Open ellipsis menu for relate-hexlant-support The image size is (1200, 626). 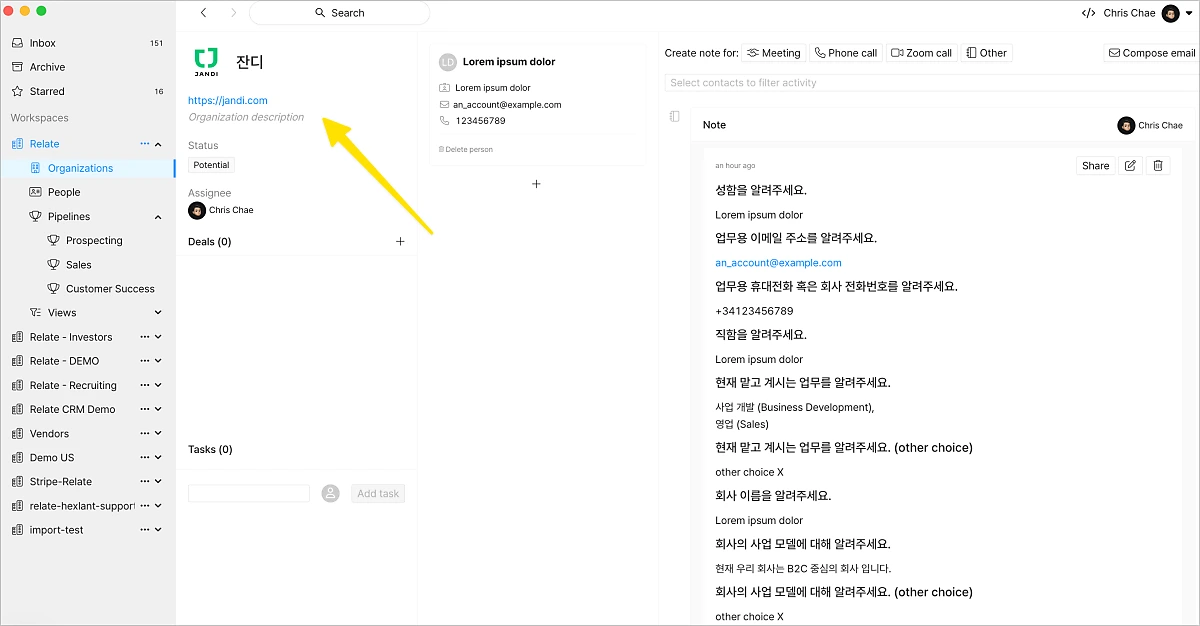coord(145,506)
